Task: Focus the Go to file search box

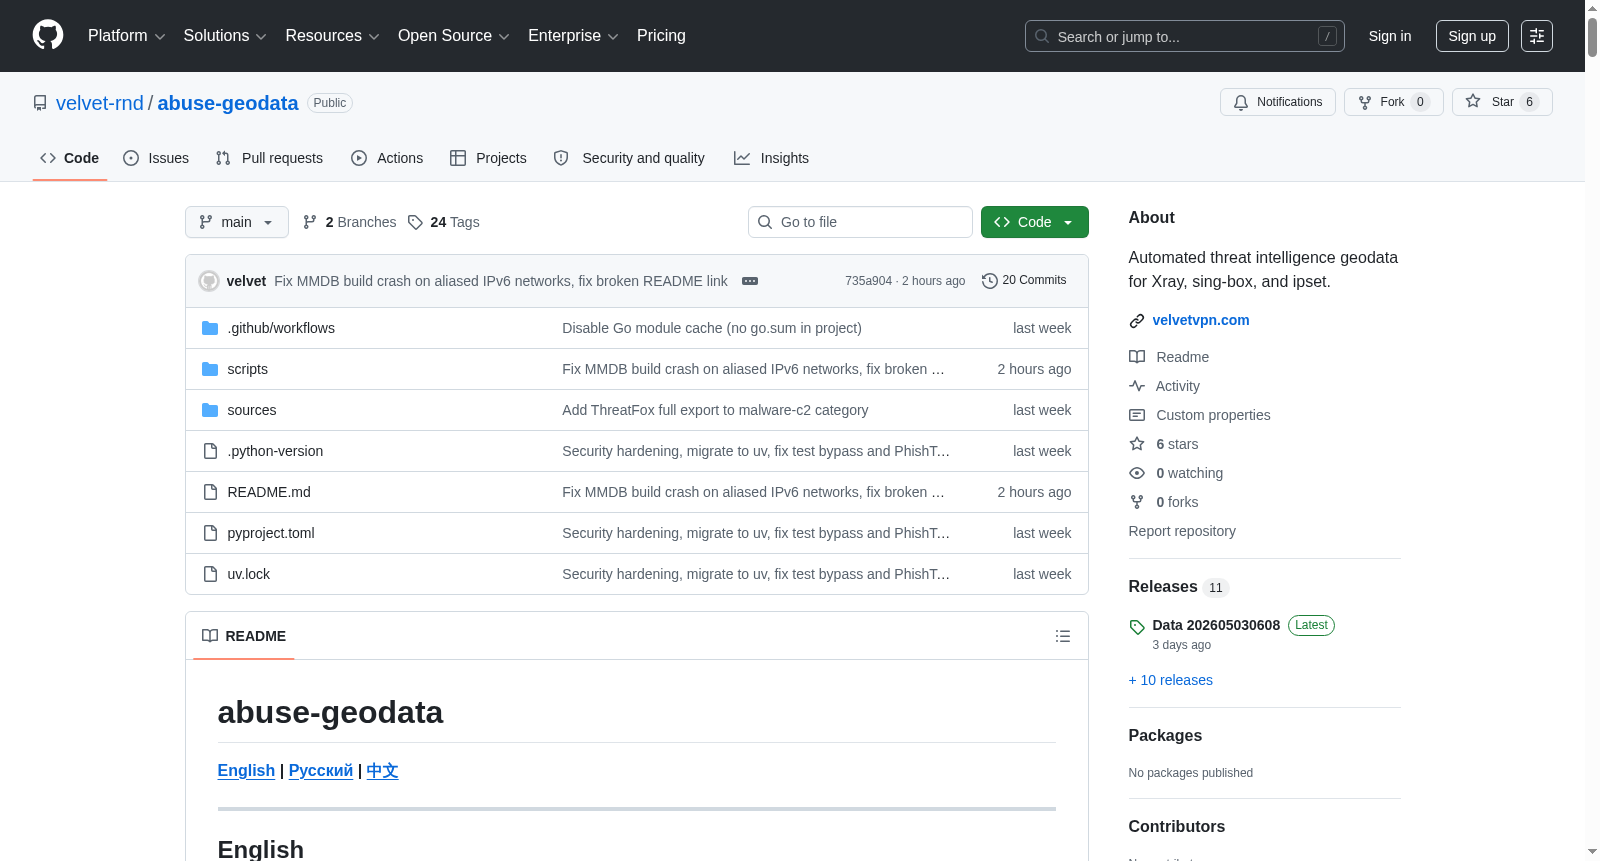Action: [860, 222]
